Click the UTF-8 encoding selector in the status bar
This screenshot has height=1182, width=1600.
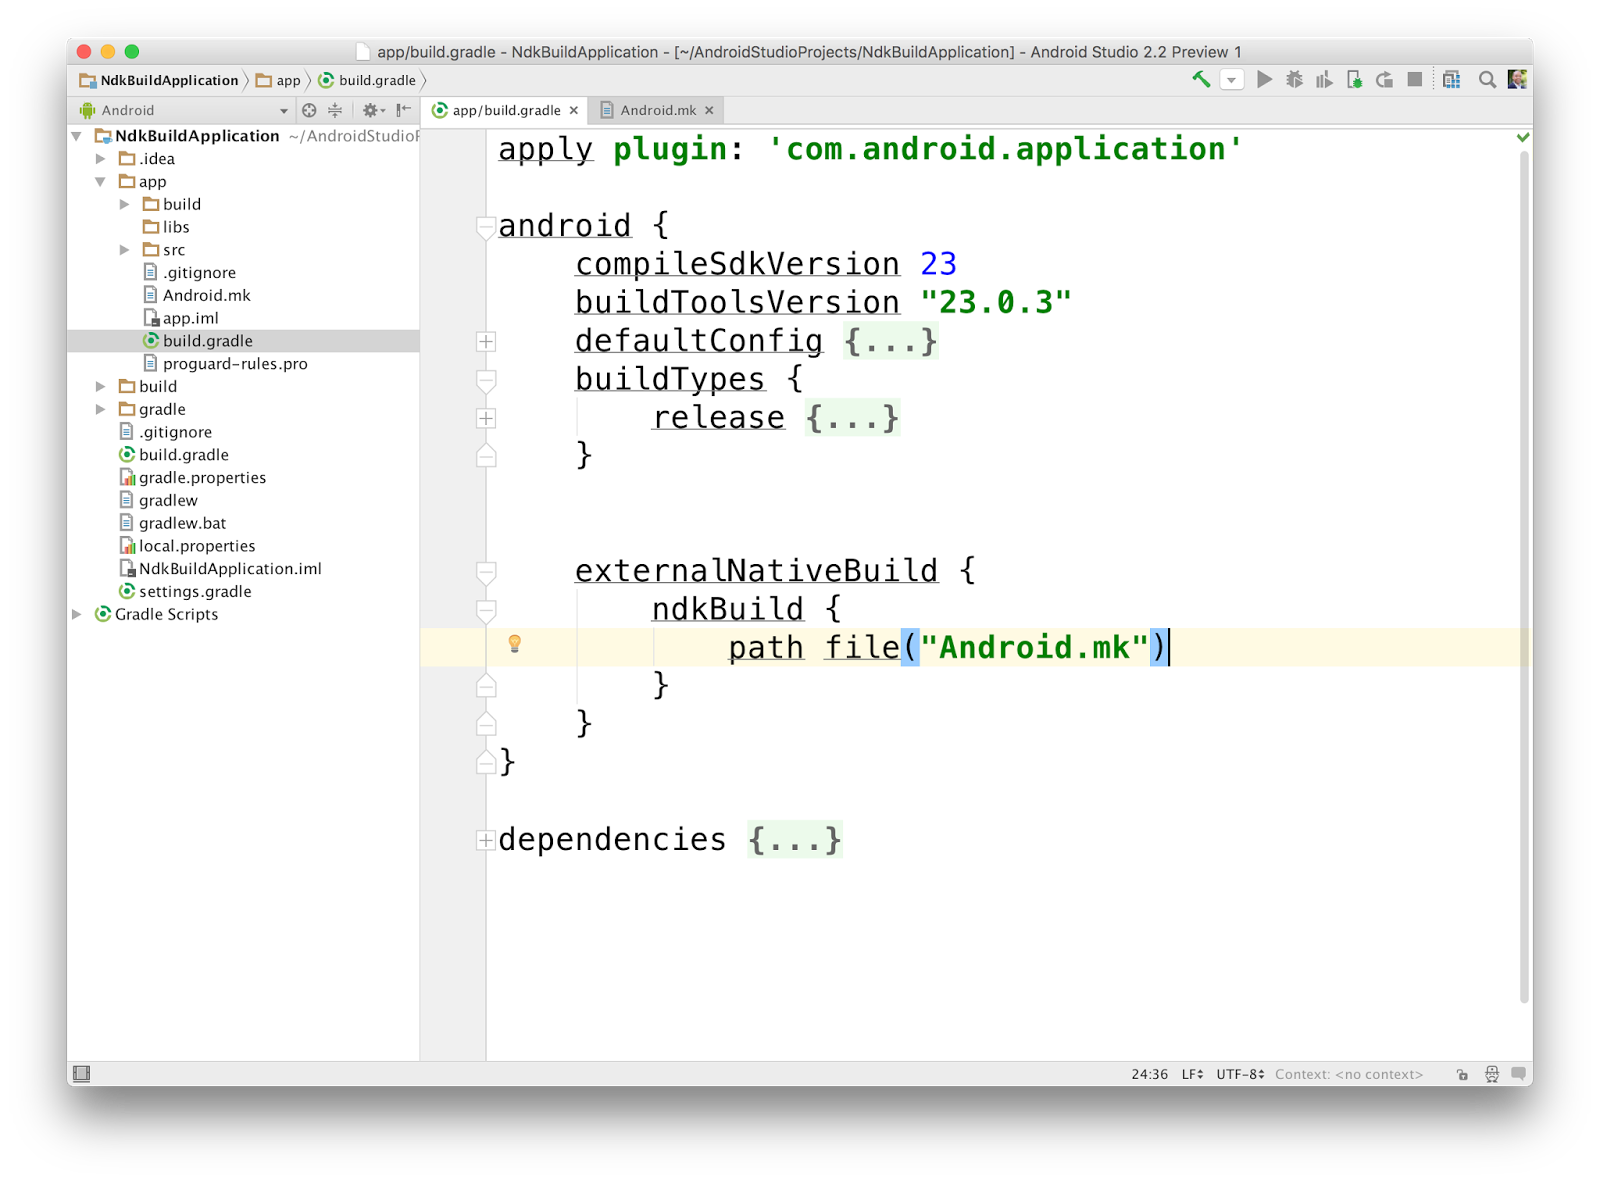pyautogui.click(x=1239, y=1073)
